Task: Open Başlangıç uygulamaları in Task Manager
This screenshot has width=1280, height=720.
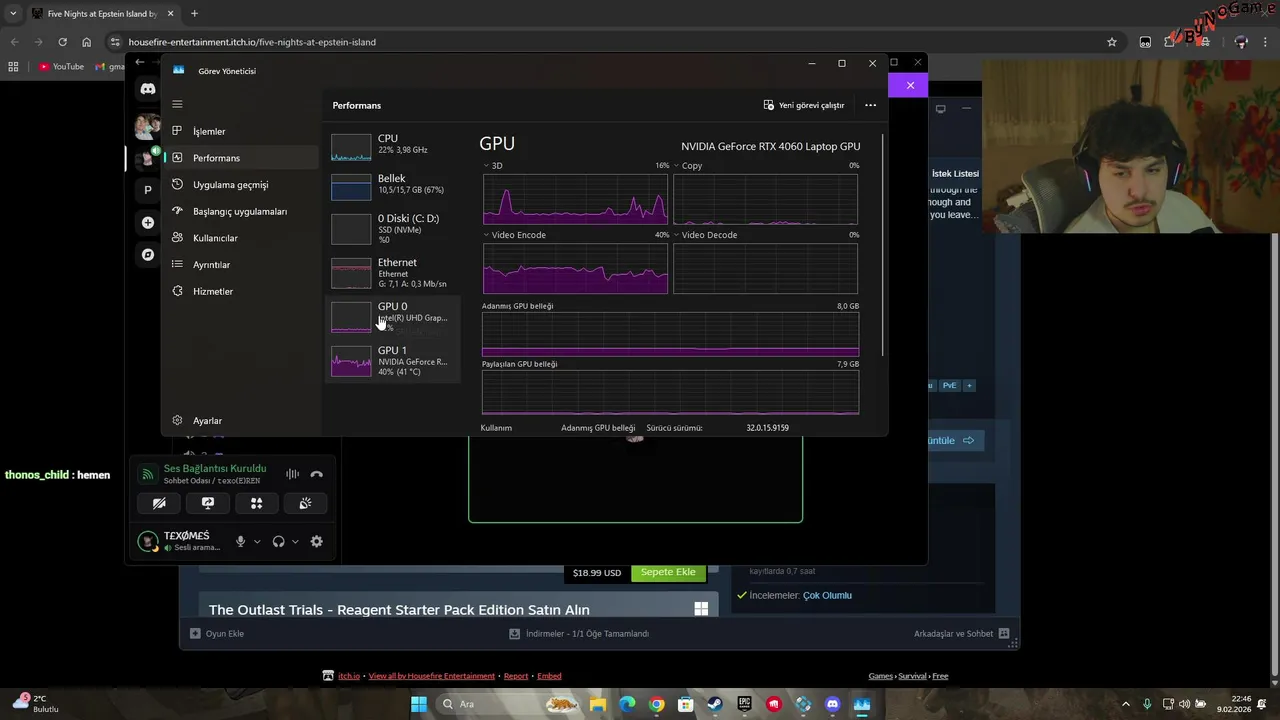Action: (240, 211)
